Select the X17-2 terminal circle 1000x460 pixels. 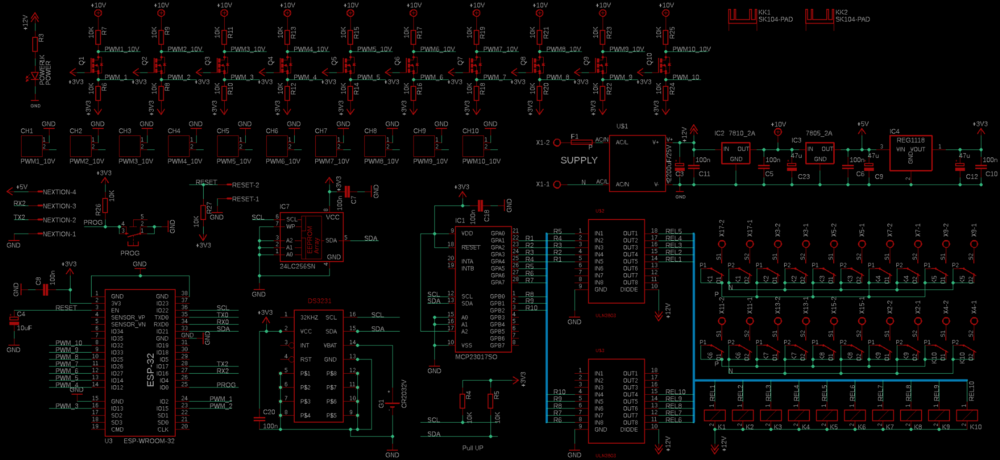tap(721, 244)
